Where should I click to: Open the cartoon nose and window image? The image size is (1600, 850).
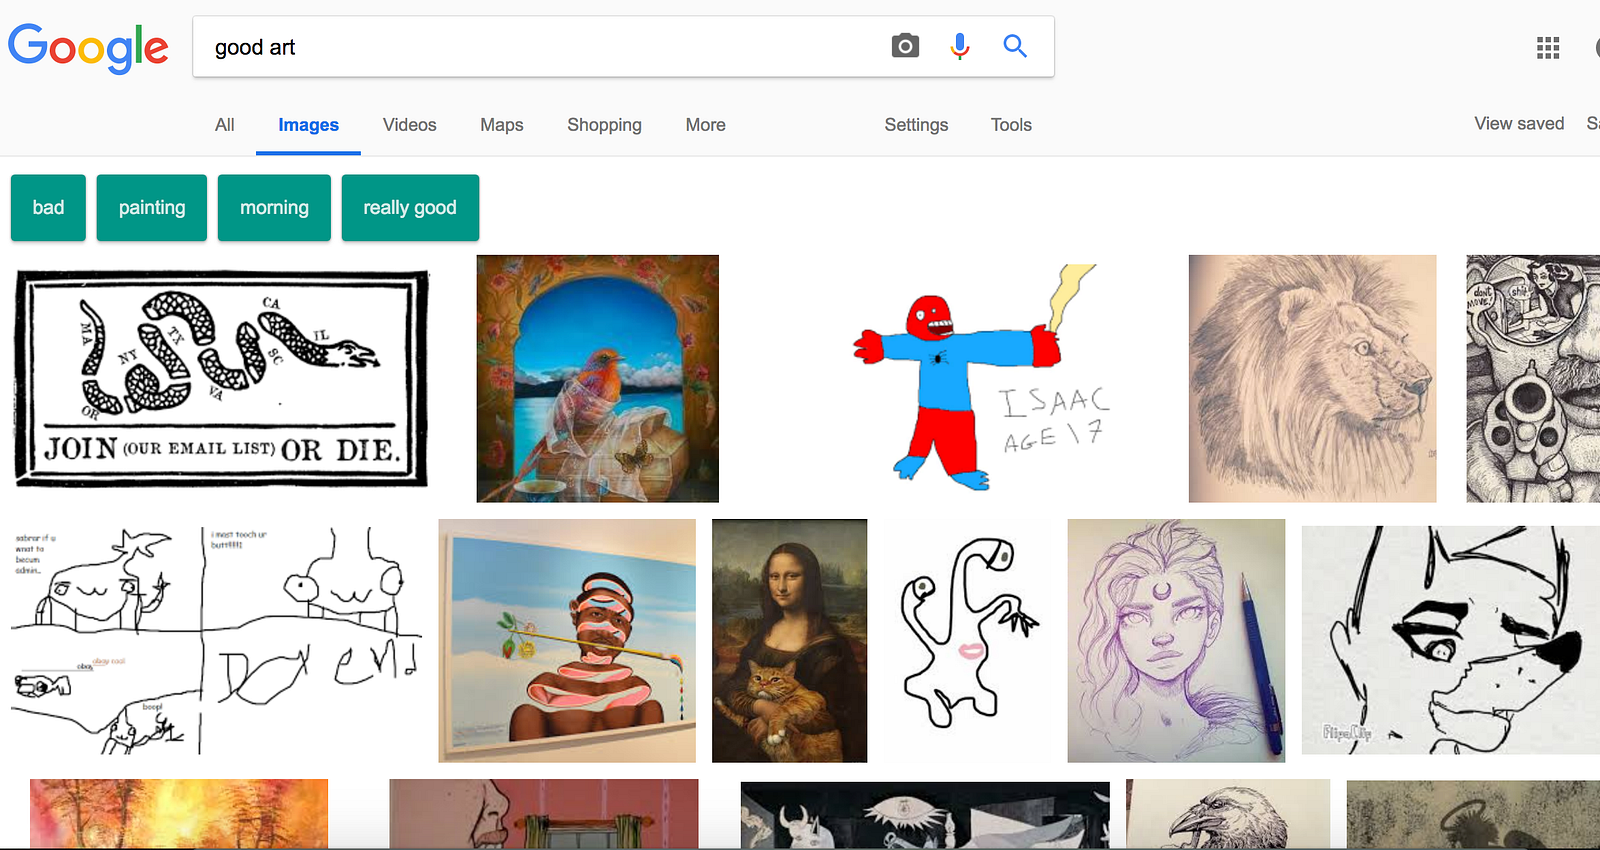[x=544, y=814]
